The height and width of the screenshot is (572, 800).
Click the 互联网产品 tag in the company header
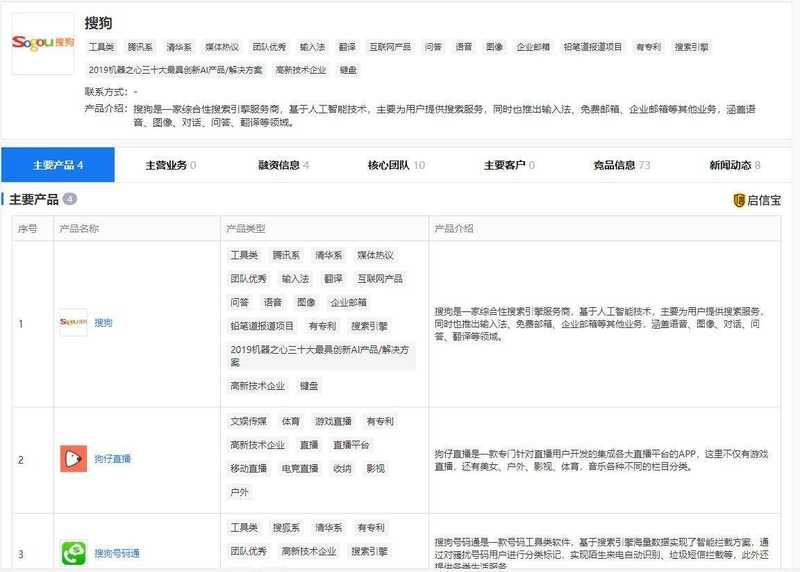pyautogui.click(x=390, y=47)
